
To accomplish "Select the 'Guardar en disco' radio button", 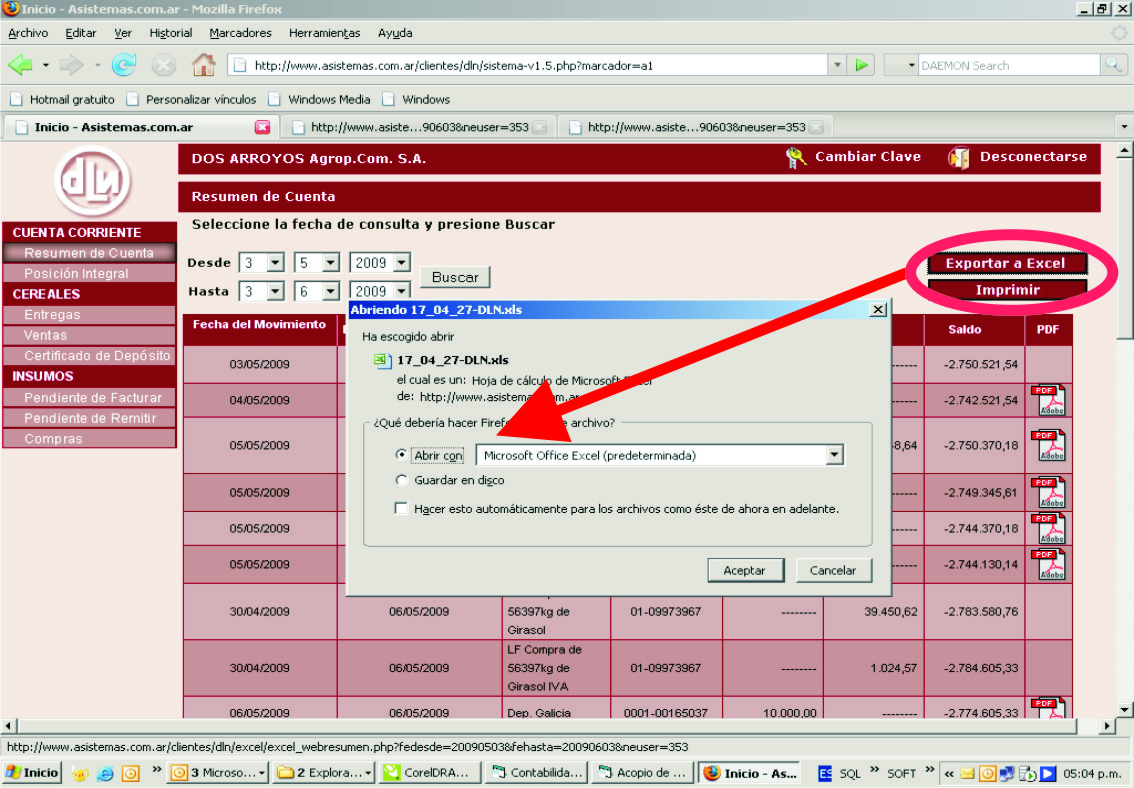I will pyautogui.click(x=402, y=480).
